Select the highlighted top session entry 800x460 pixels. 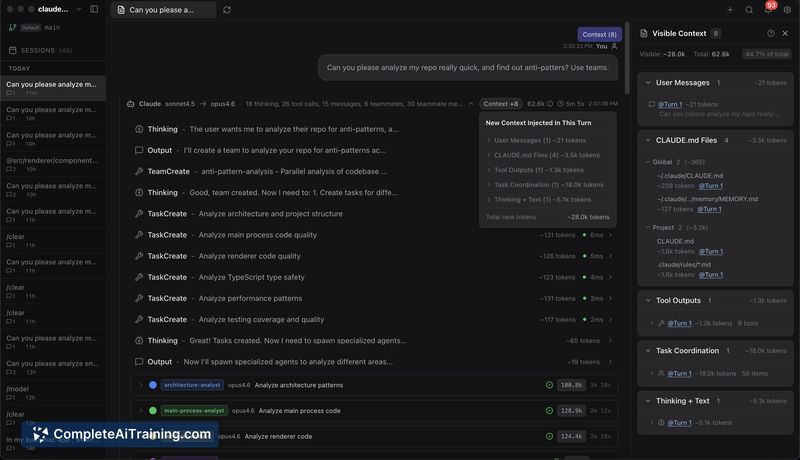[53, 88]
